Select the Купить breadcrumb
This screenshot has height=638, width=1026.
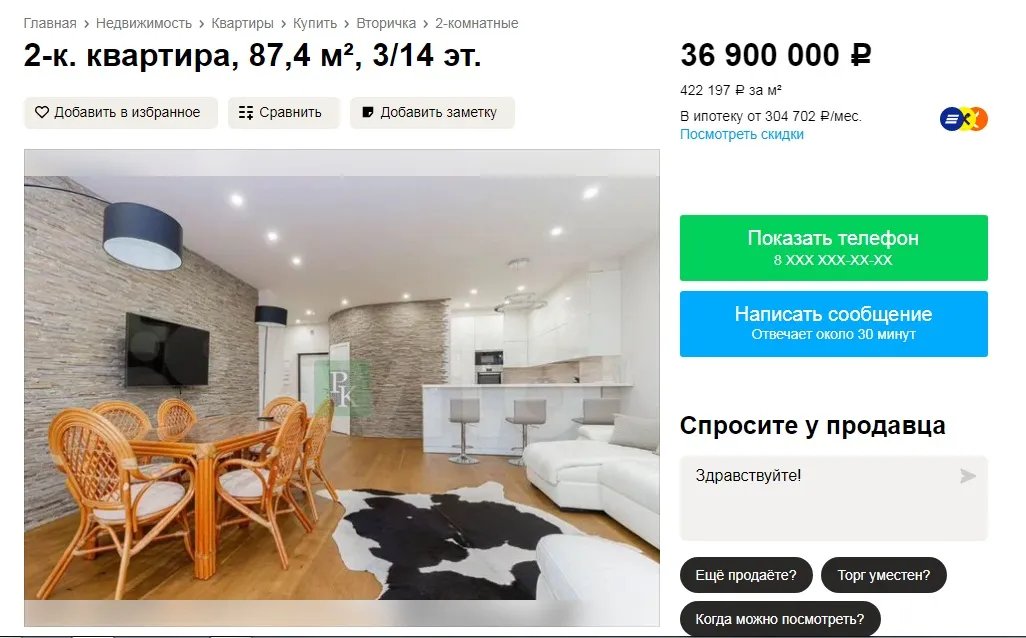pyautogui.click(x=315, y=24)
